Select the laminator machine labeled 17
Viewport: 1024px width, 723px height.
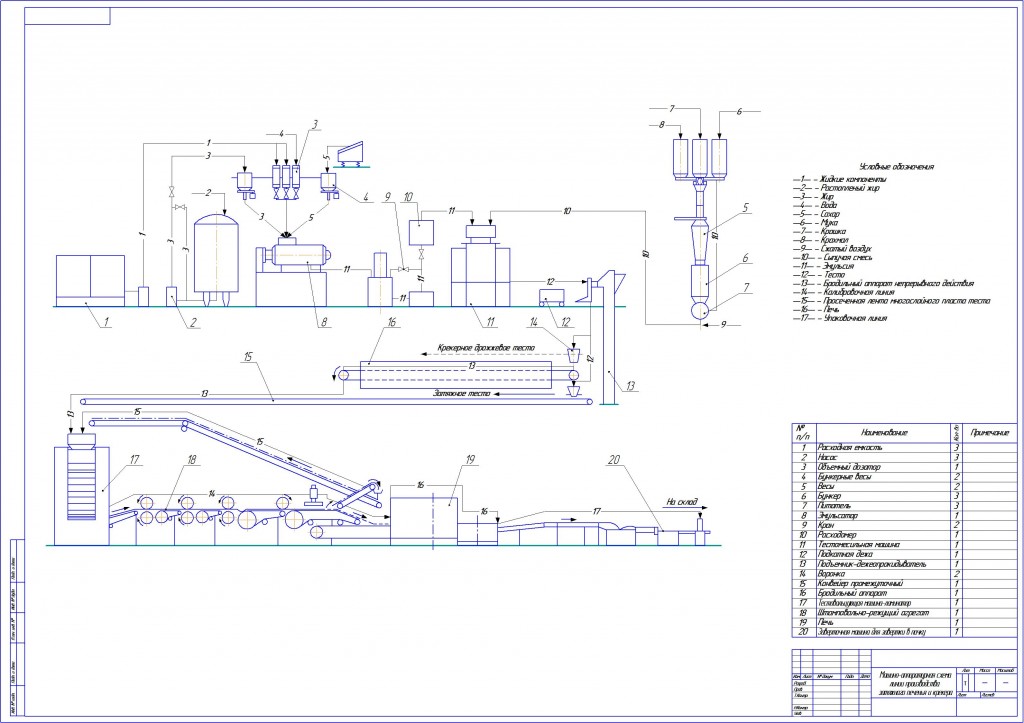(x=82, y=489)
